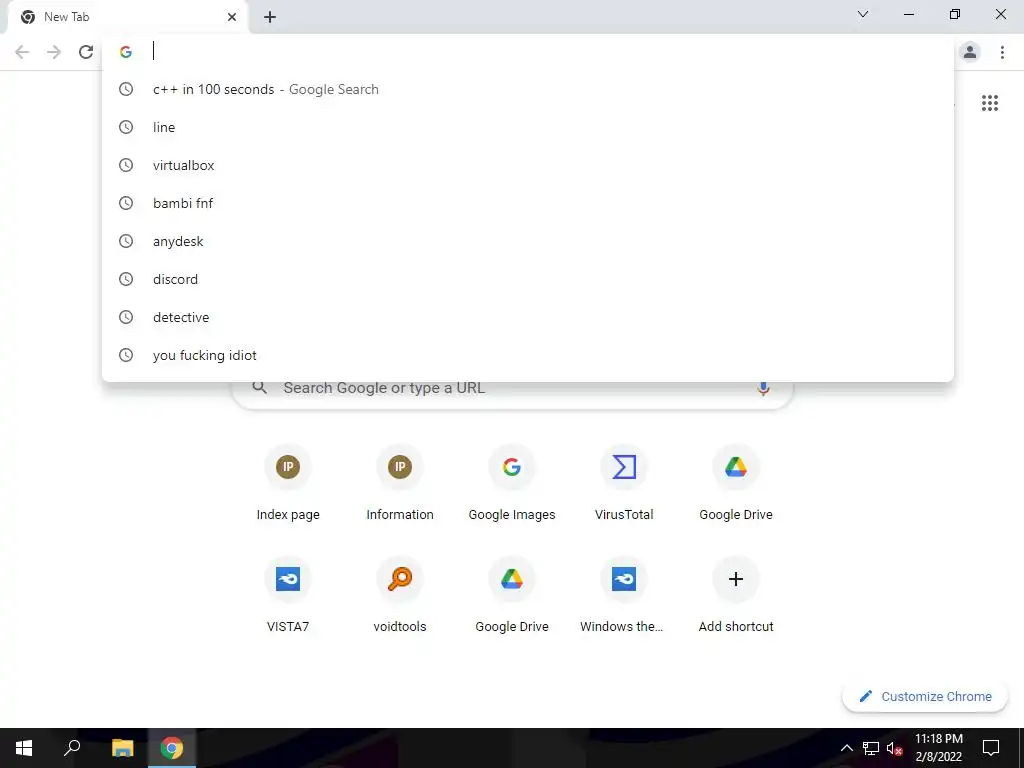This screenshot has height=768, width=1024.
Task: Click the Customize Chrome button
Action: [925, 696]
